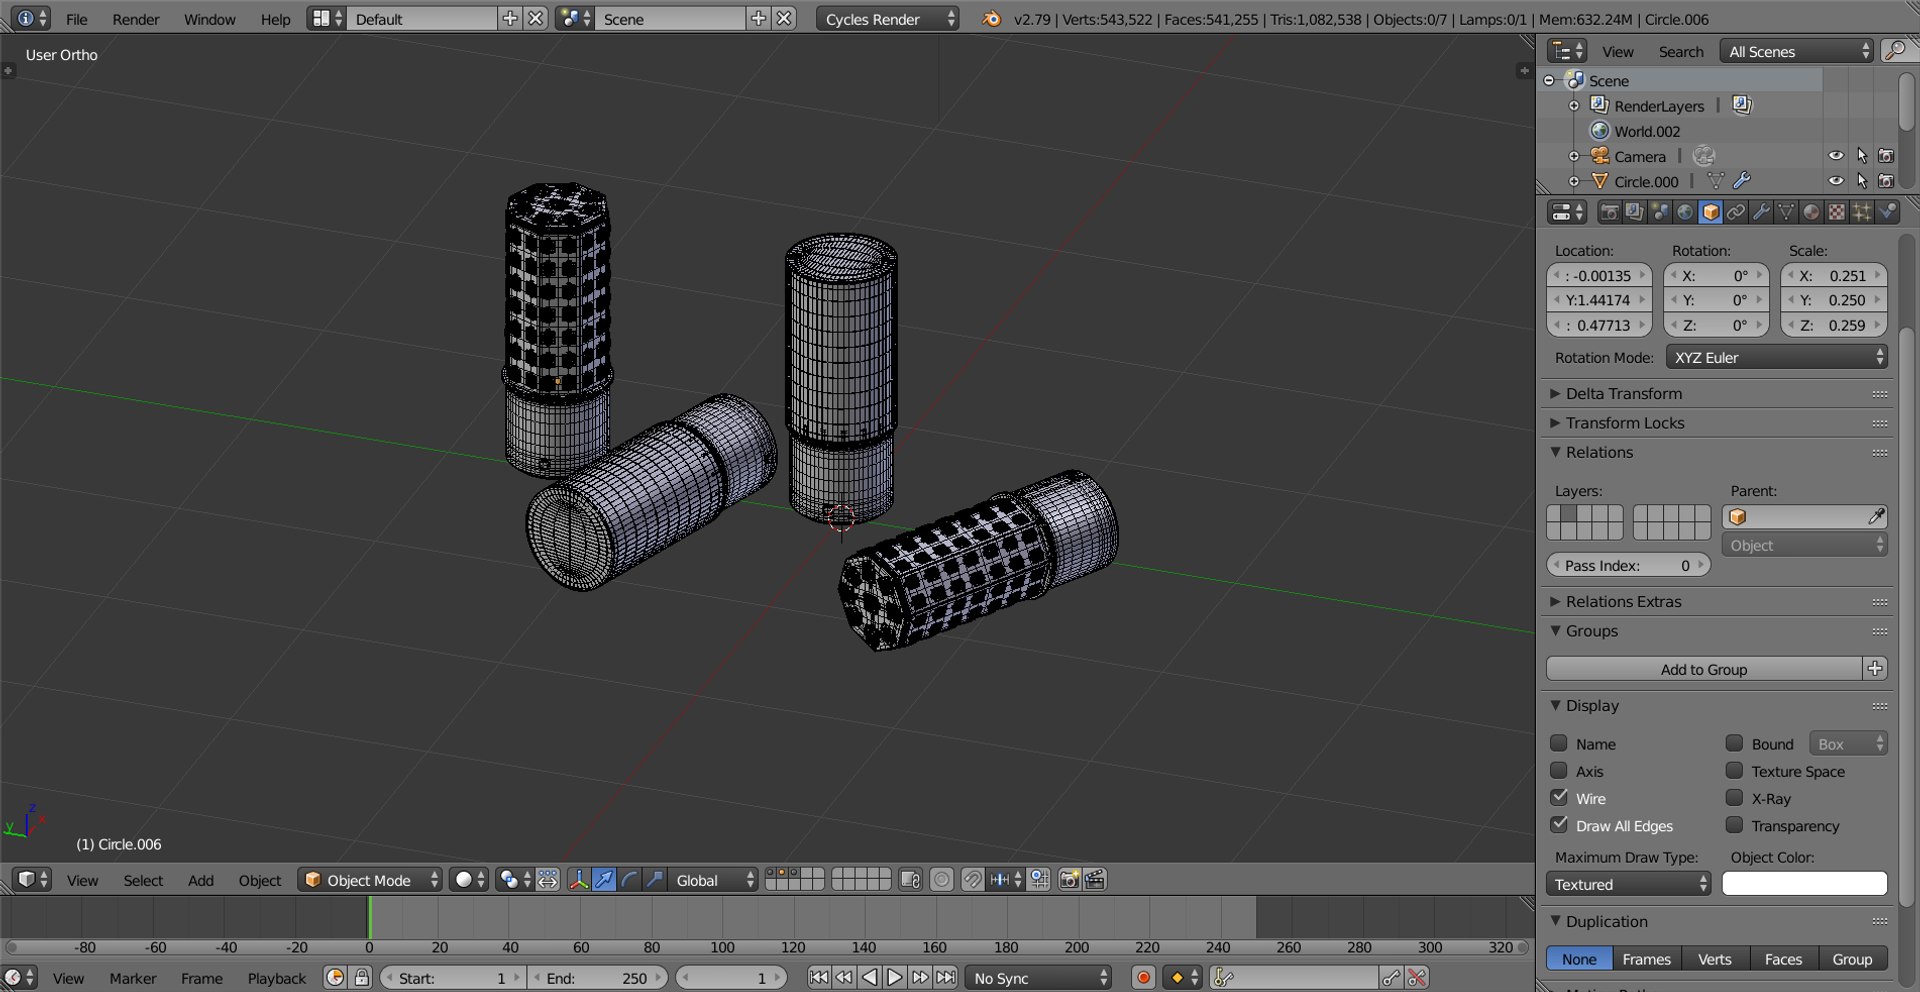Viewport: 1920px width, 992px height.
Task: Open the Render menu in top bar
Action: tap(136, 19)
